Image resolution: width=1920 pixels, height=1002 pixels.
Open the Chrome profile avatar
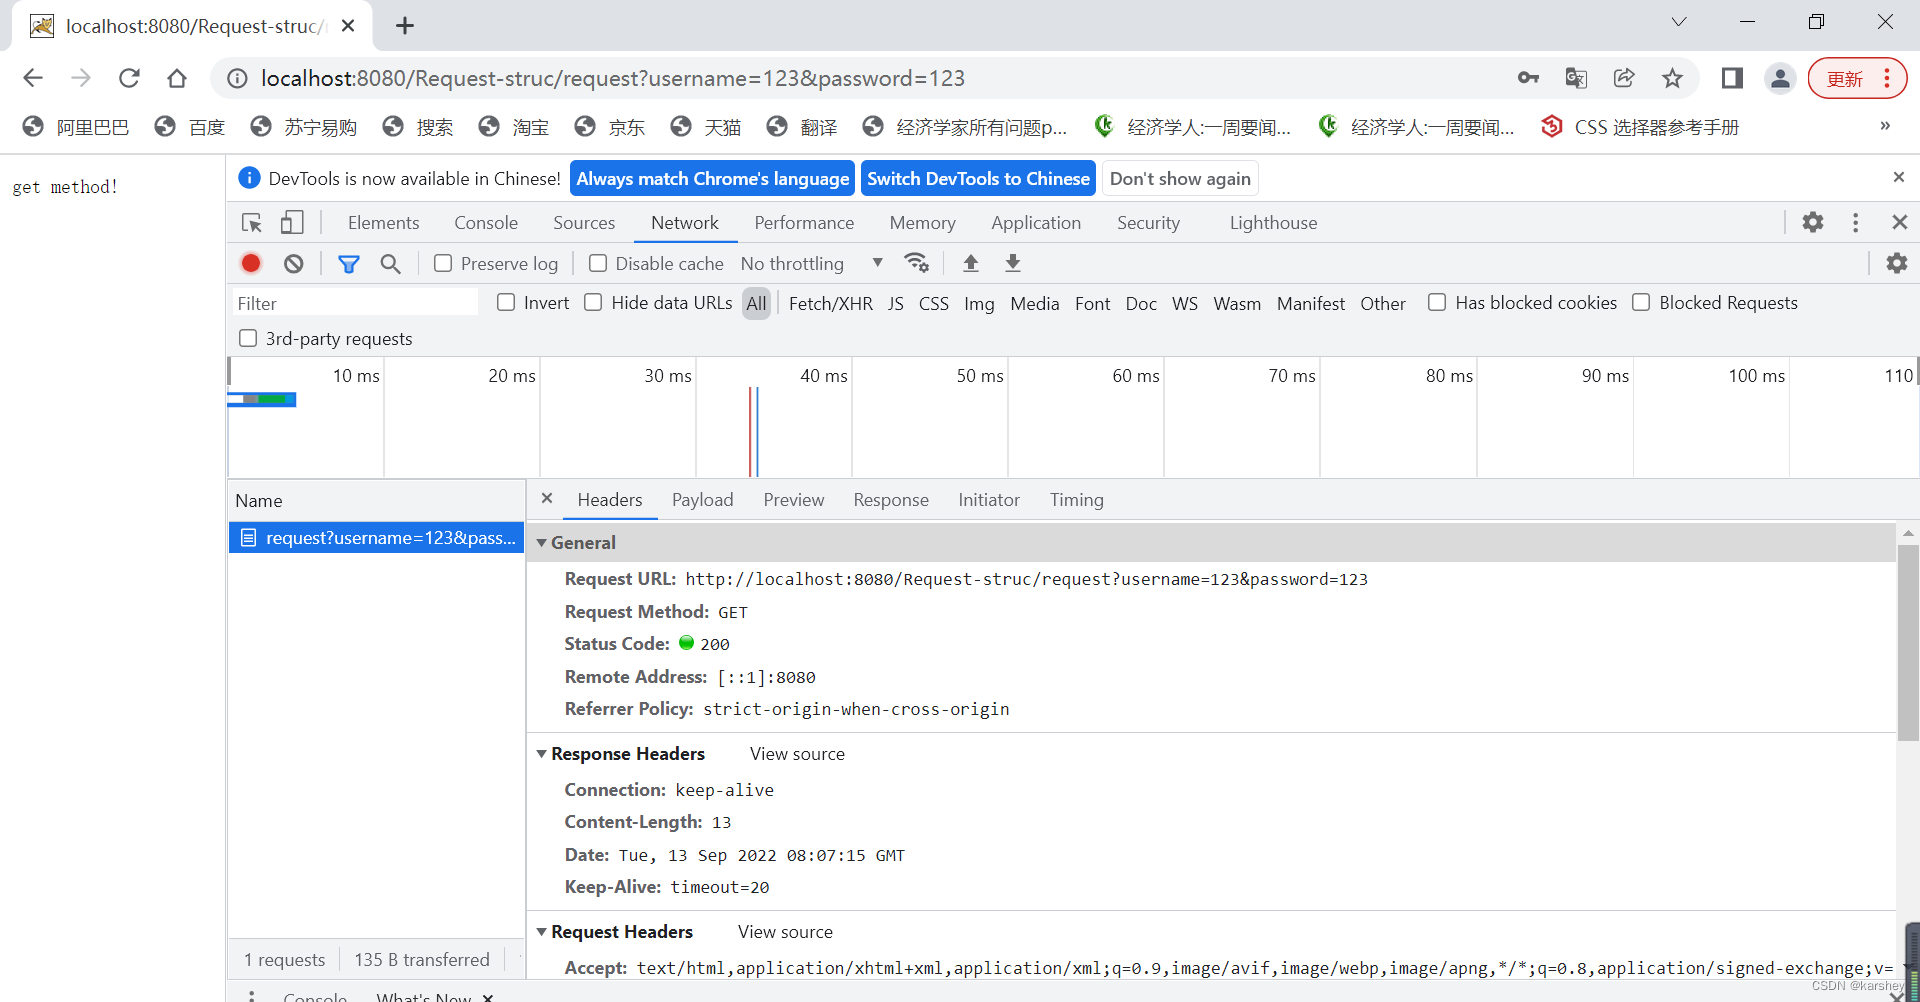1780,78
